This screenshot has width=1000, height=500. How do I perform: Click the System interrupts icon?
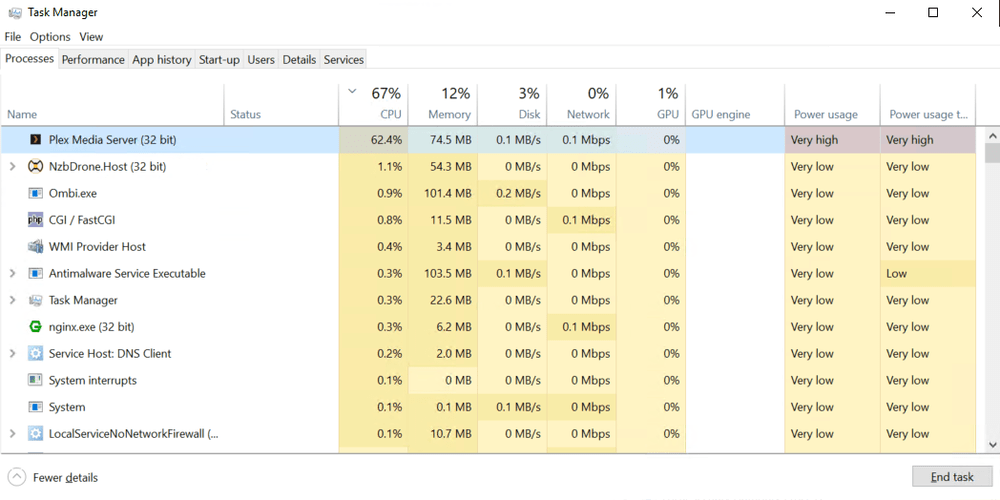[x=36, y=380]
